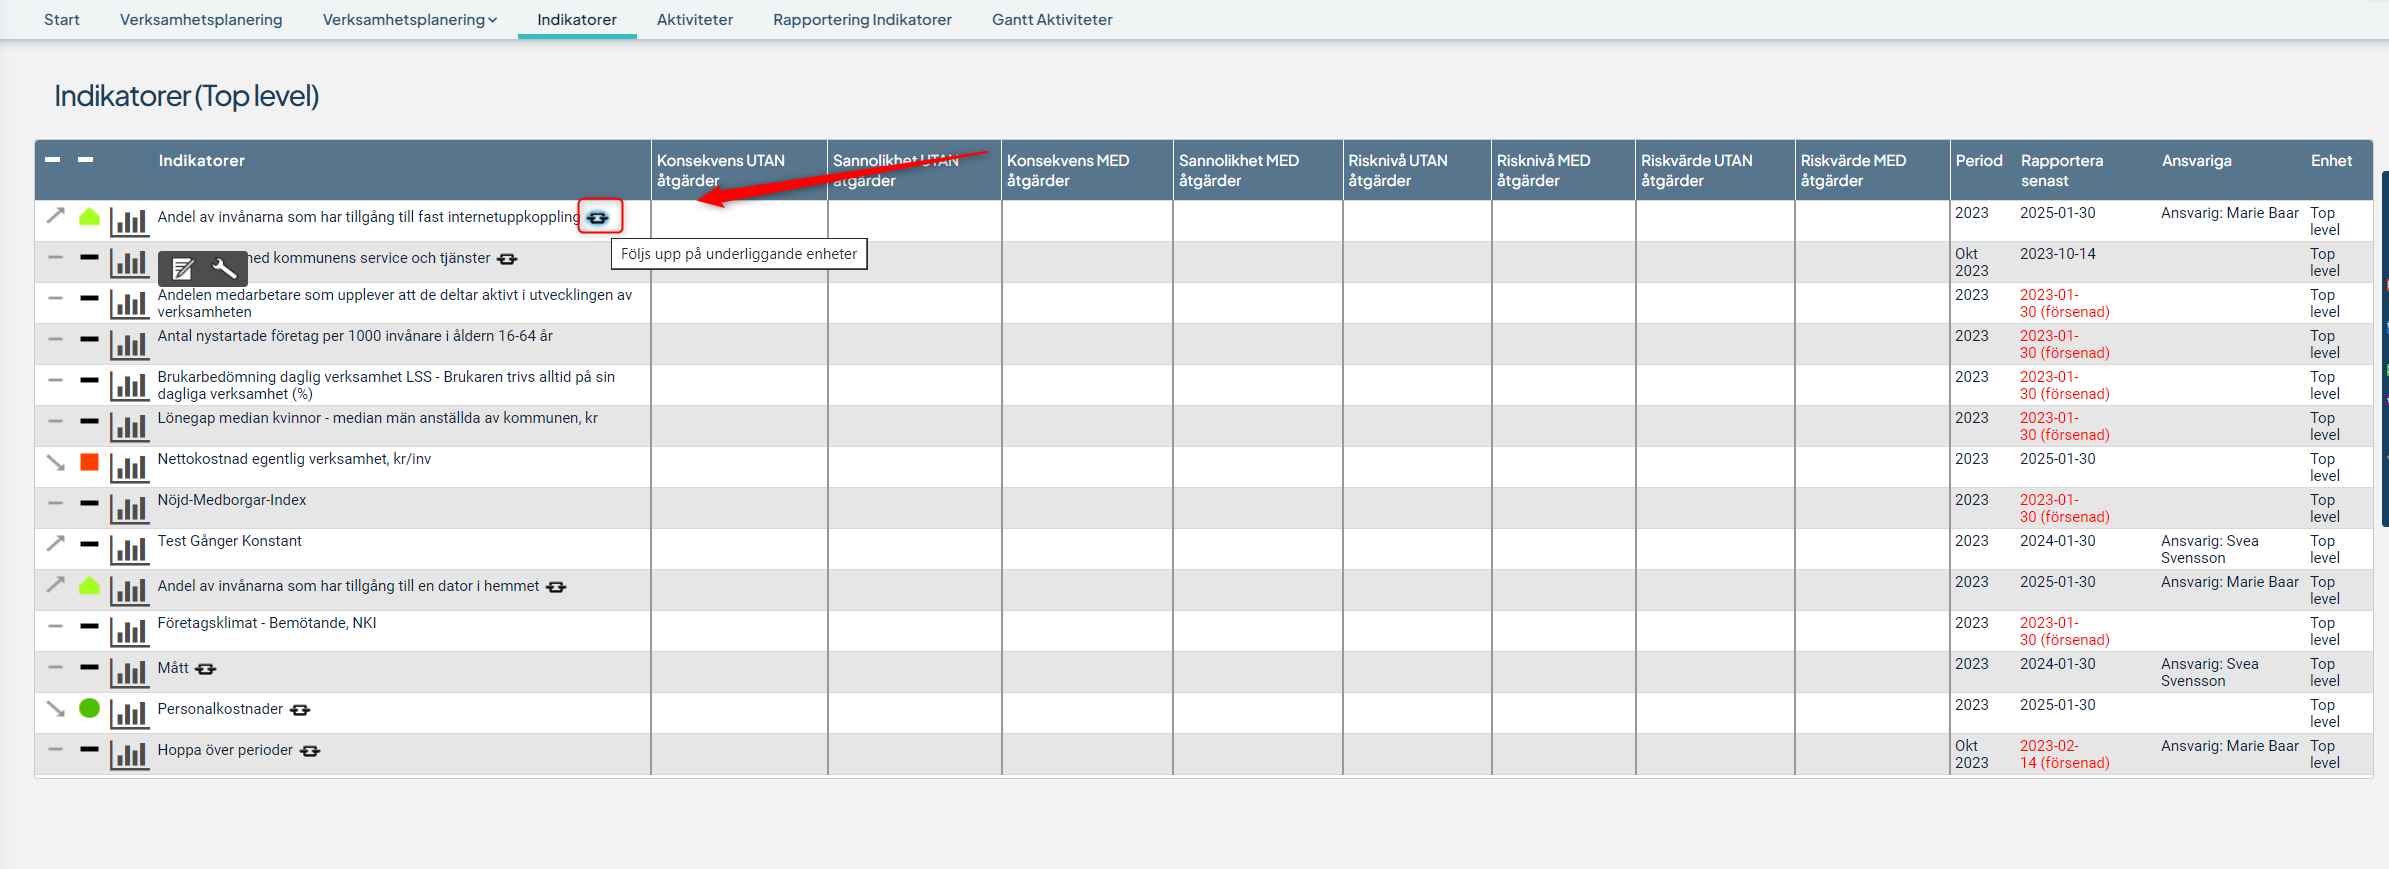
Task: Open the Lönegap median kvinnor indicator
Action: click(x=377, y=418)
